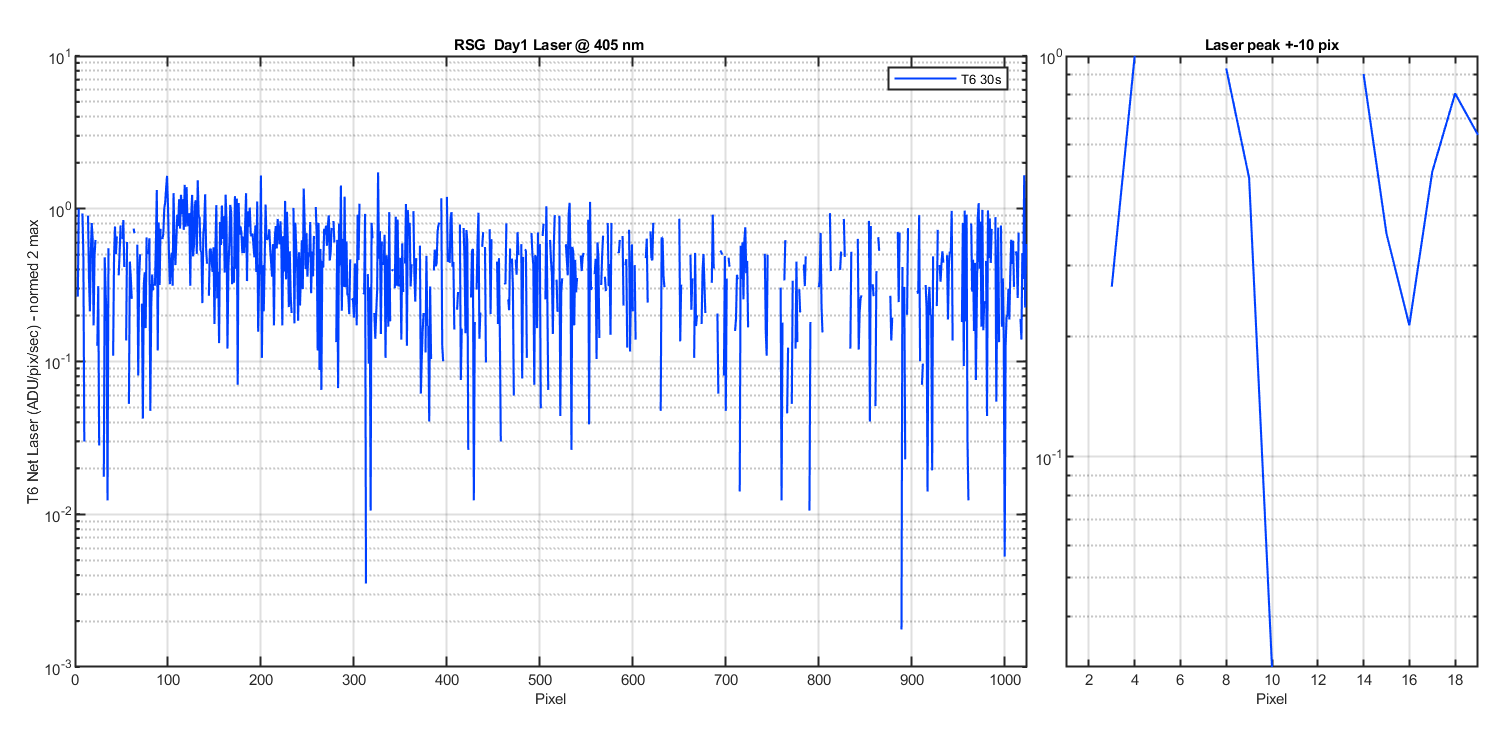The image size is (1500, 750).
Task: Click the x-axis tick label '18' in the right plot
Action: [x=1455, y=680]
